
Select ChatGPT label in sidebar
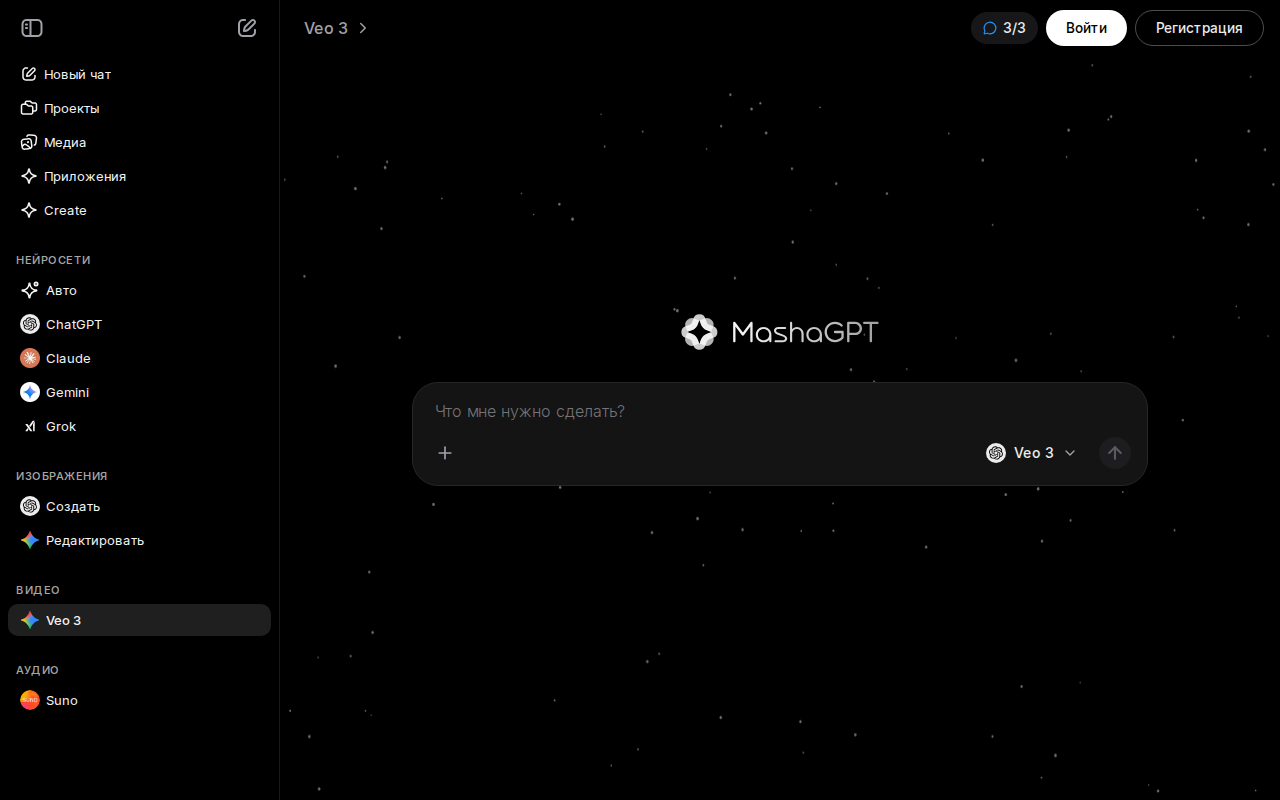coord(74,324)
